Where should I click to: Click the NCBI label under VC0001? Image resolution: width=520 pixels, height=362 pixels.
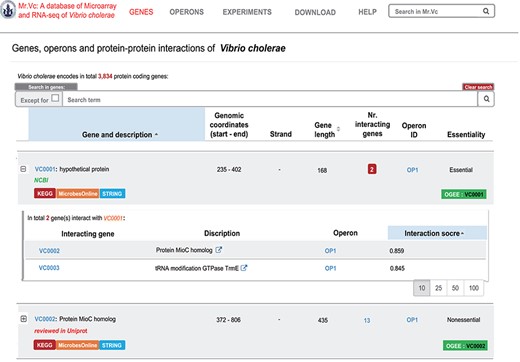click(x=41, y=180)
